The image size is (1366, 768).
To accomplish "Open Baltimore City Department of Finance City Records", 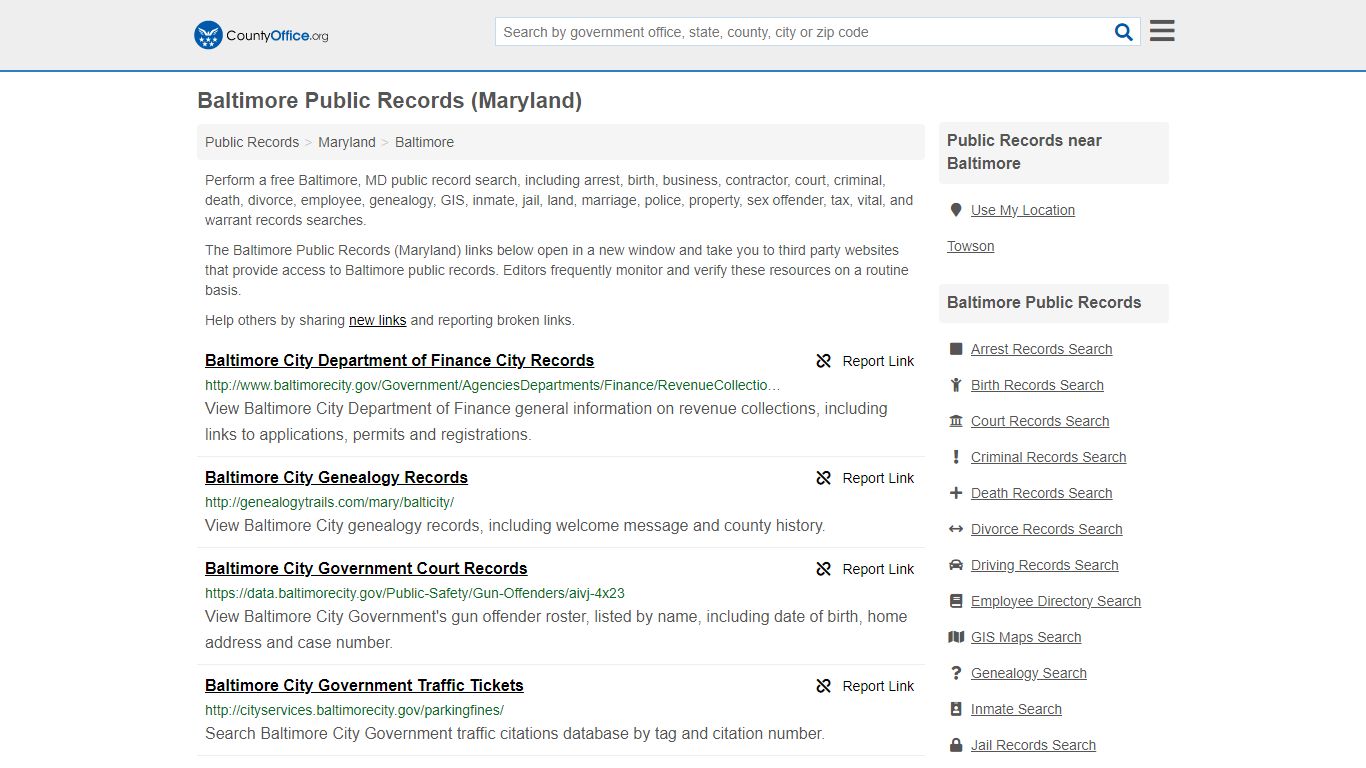I will pyautogui.click(x=399, y=360).
